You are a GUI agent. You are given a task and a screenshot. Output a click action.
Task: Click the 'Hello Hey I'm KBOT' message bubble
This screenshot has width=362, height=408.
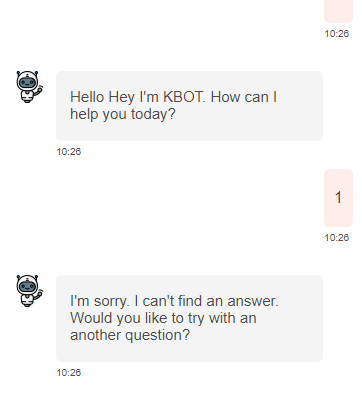(189, 106)
